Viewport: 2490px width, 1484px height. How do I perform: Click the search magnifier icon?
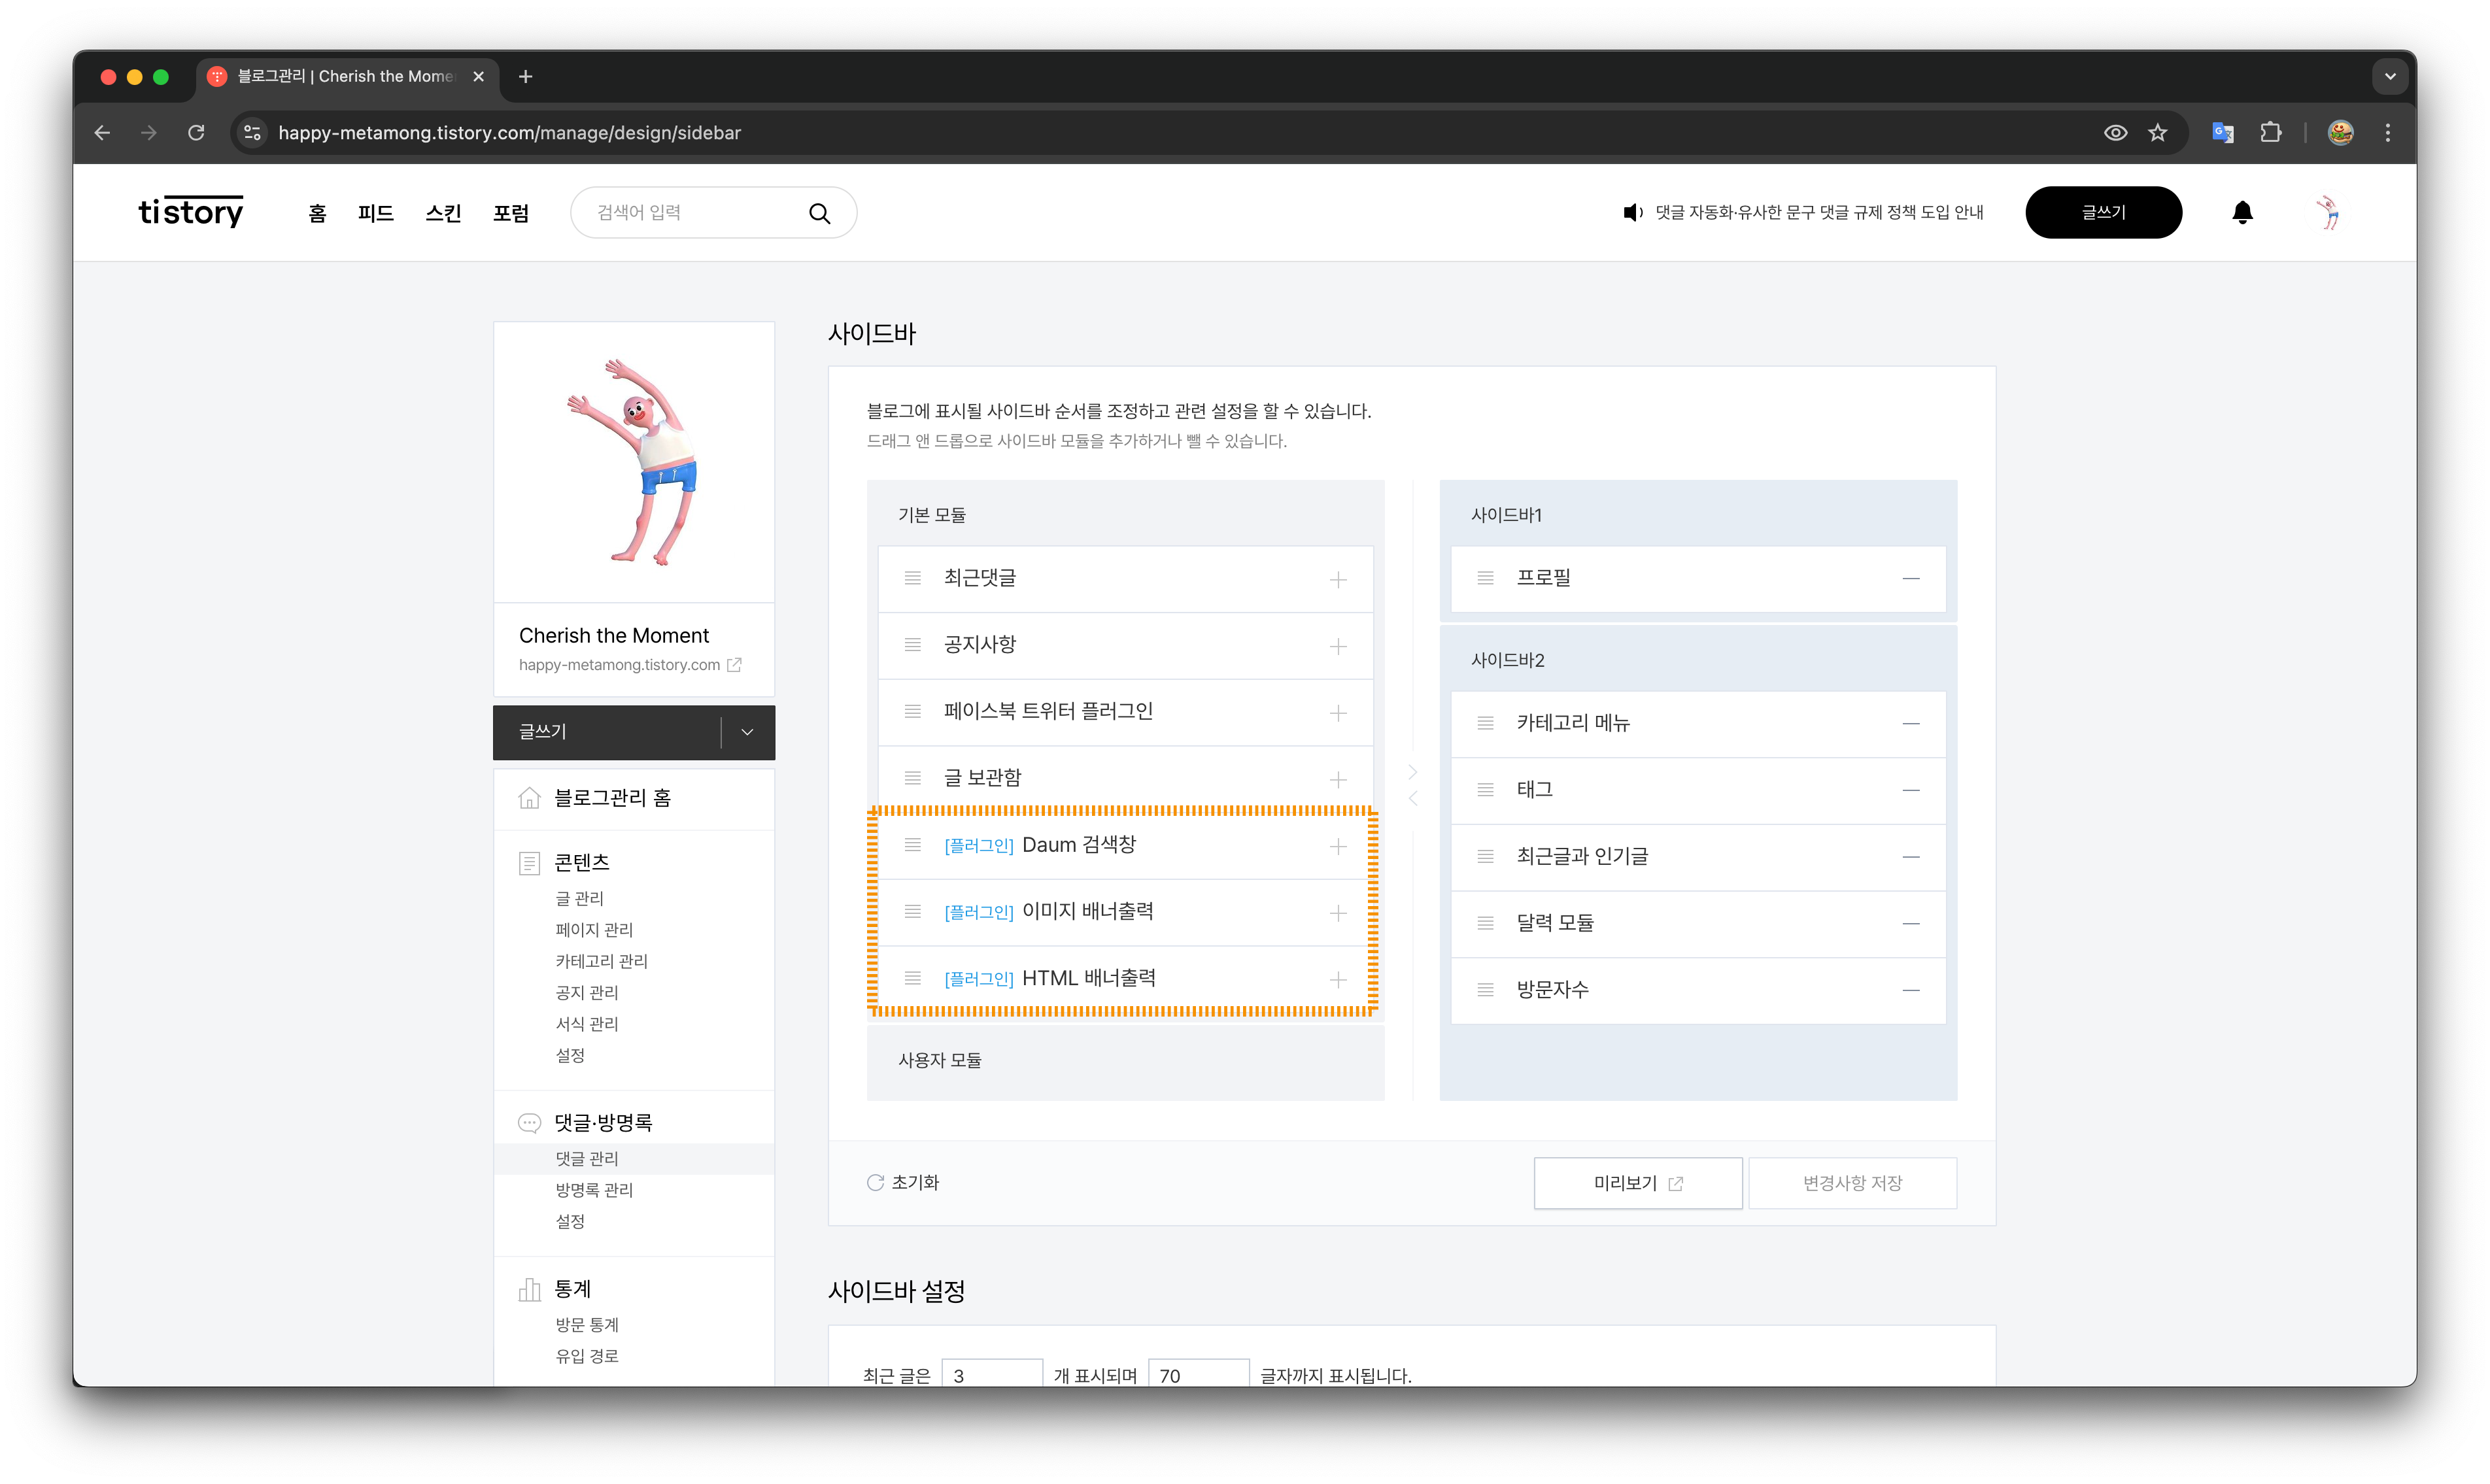tap(819, 213)
